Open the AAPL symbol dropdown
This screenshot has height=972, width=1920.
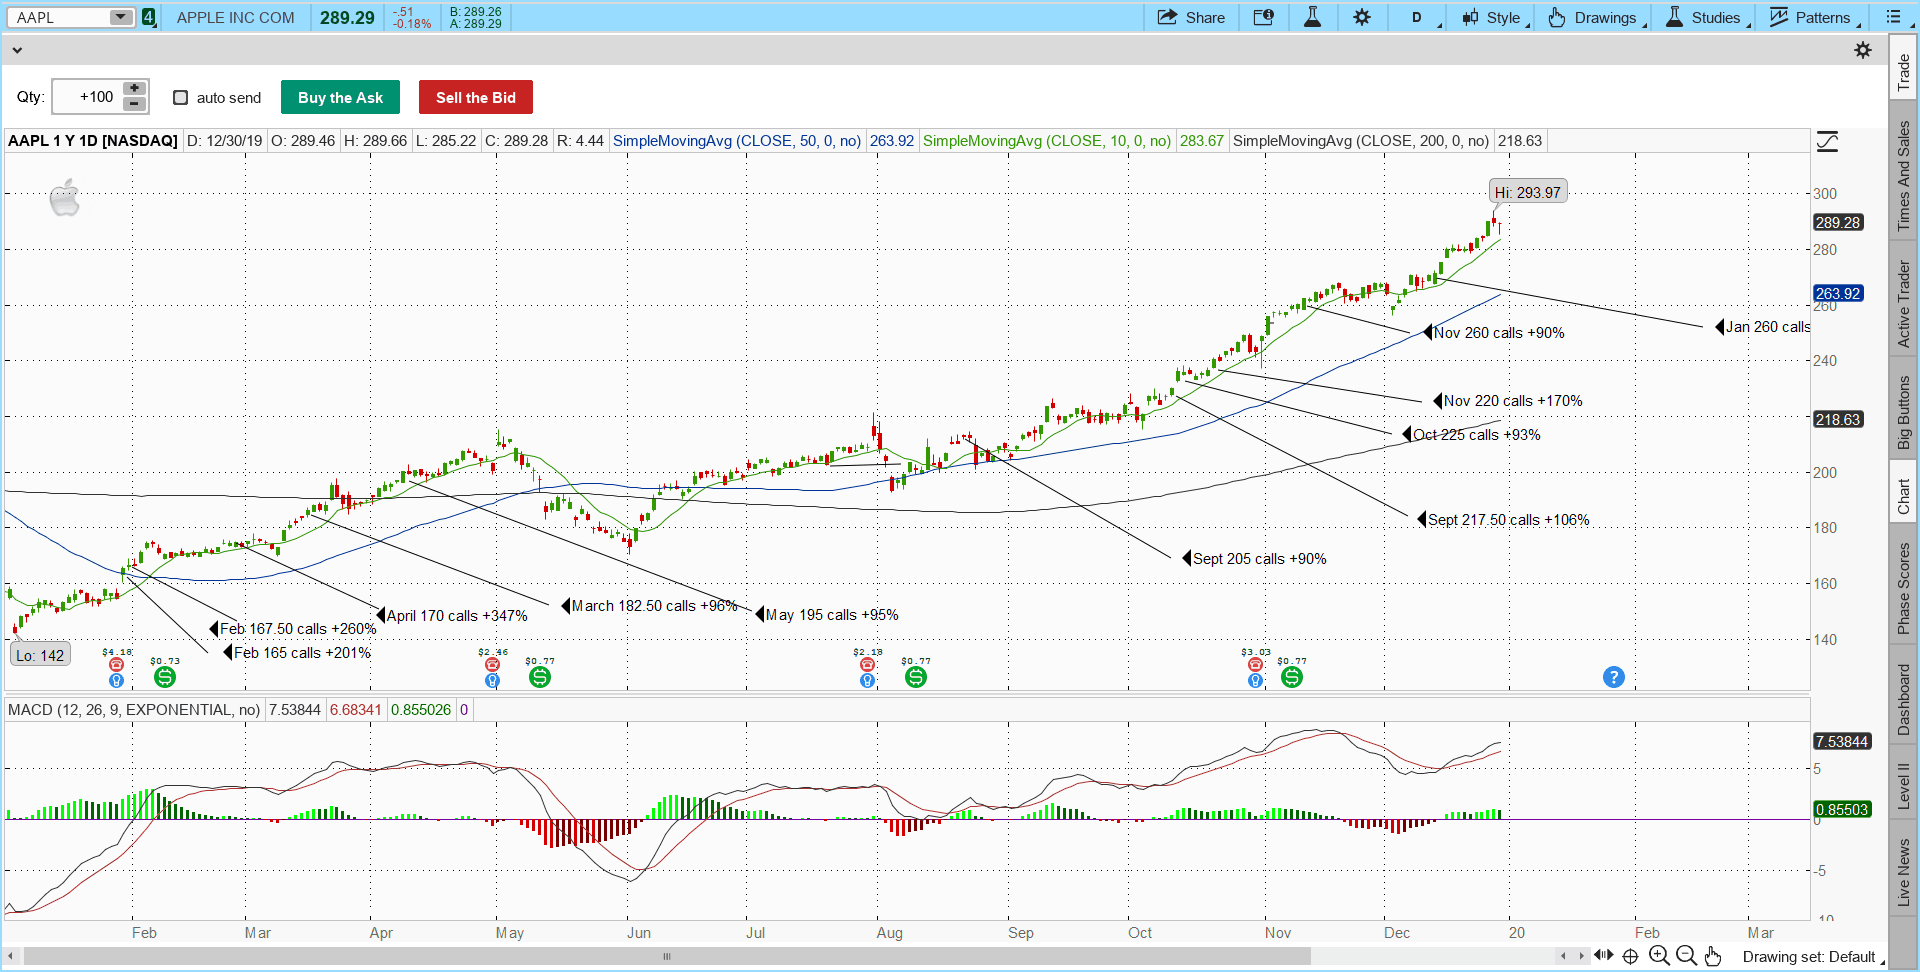(121, 17)
